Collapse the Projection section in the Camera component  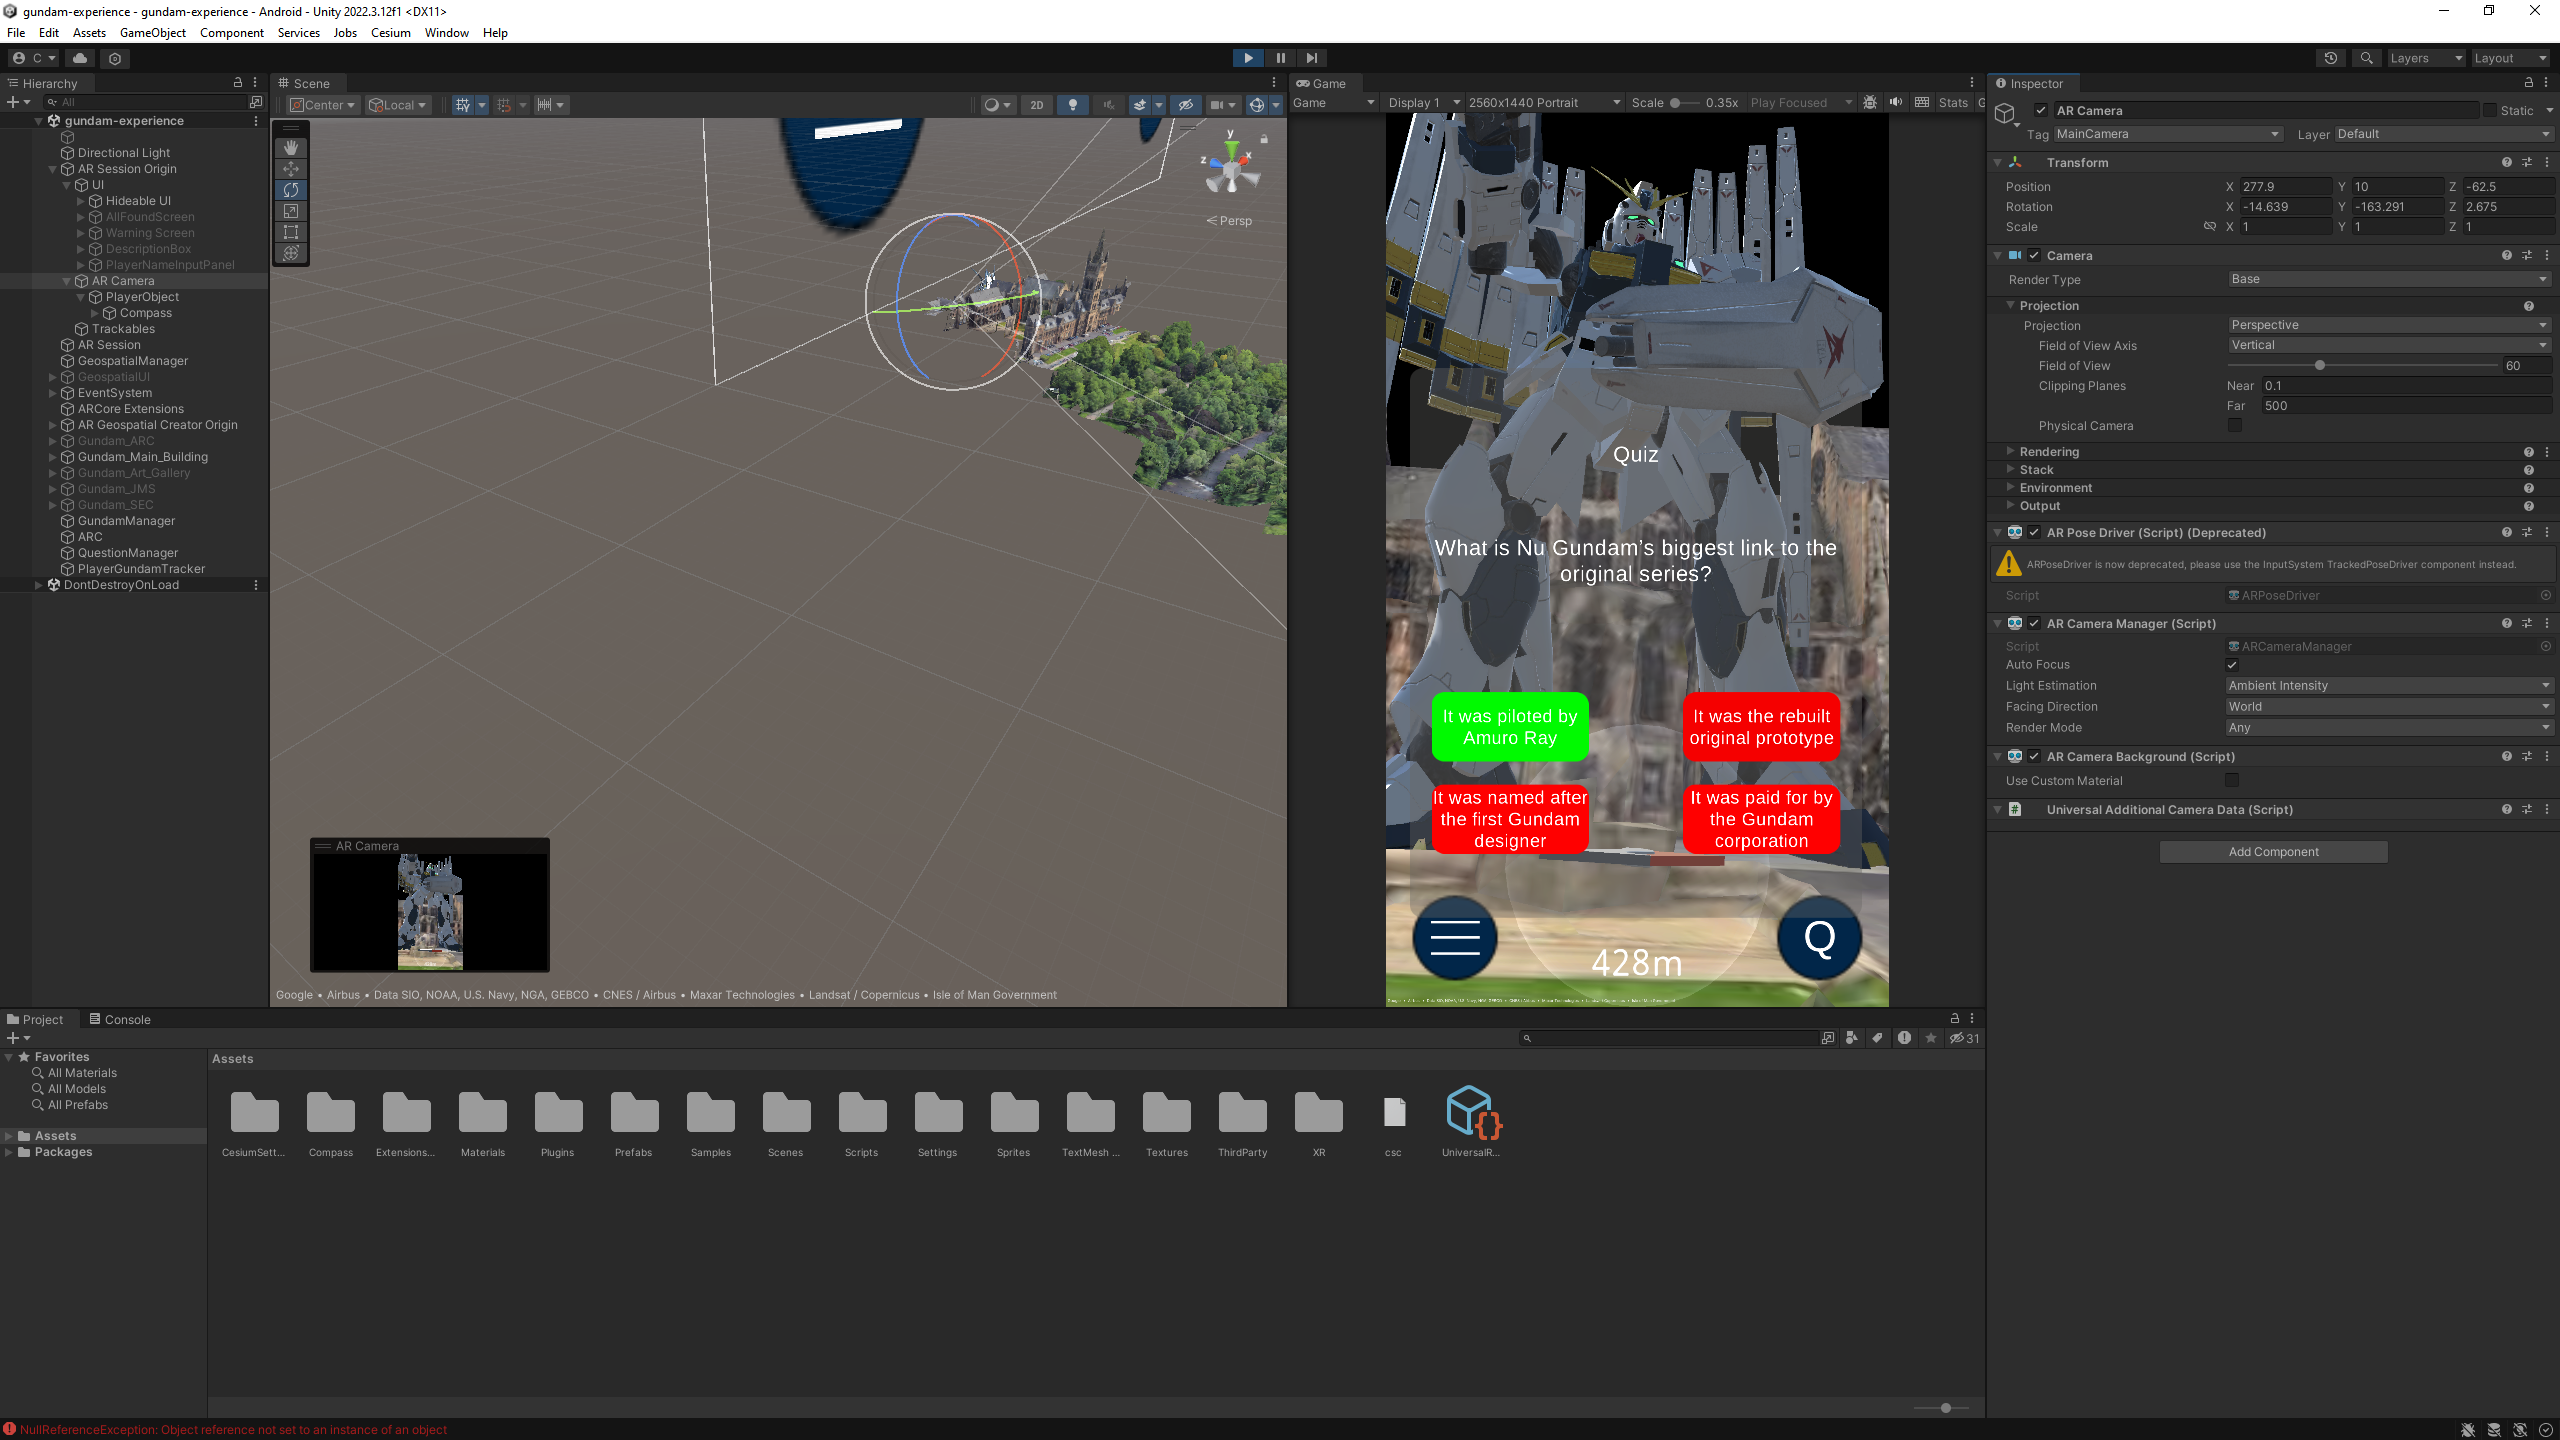[2012, 305]
